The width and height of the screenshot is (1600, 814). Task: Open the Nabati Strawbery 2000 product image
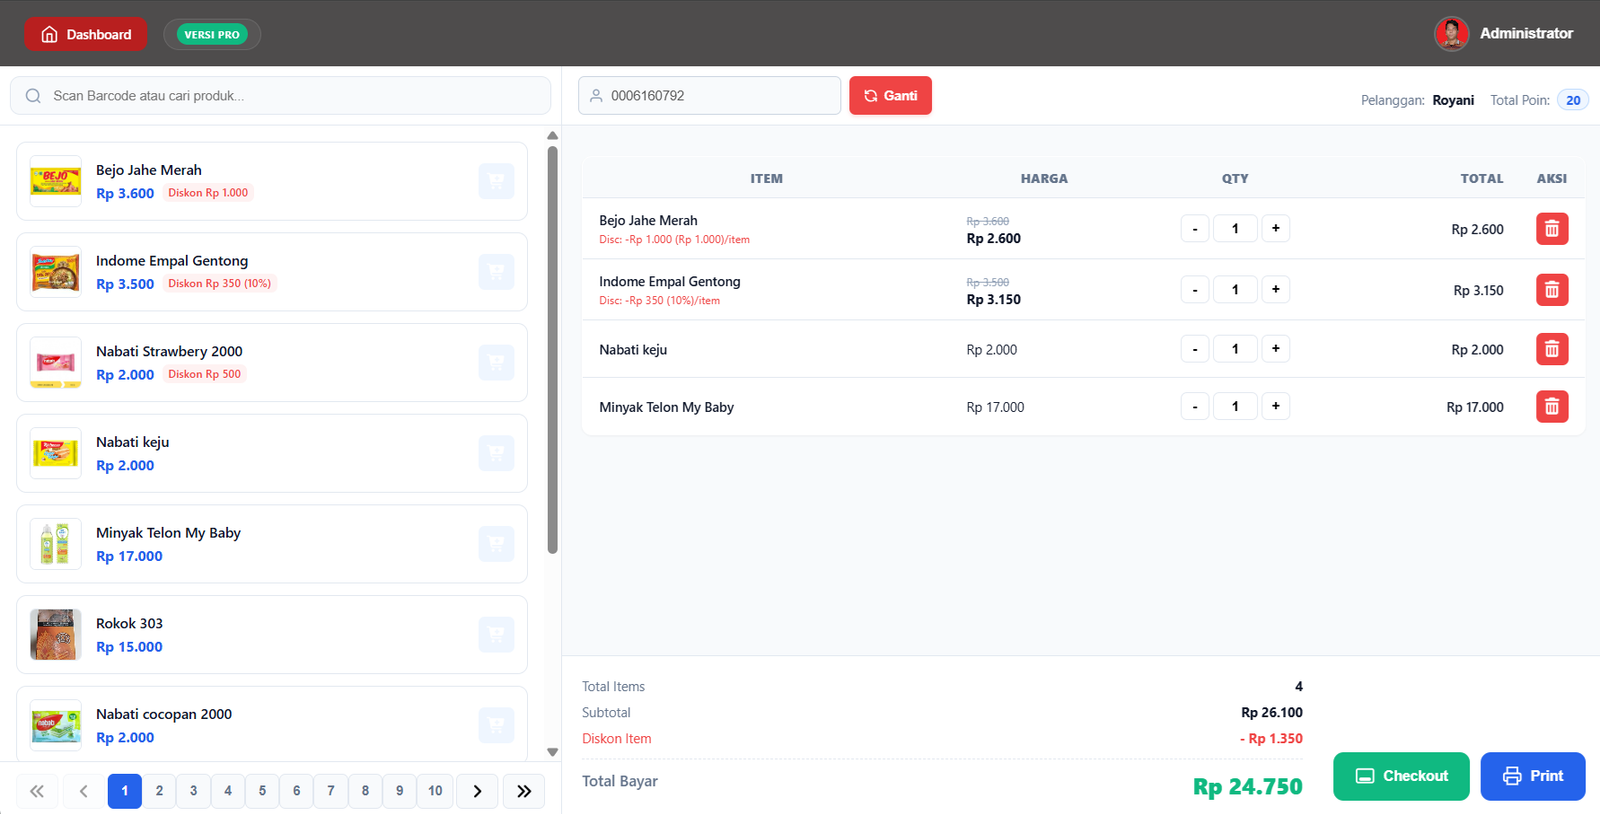pyautogui.click(x=56, y=362)
